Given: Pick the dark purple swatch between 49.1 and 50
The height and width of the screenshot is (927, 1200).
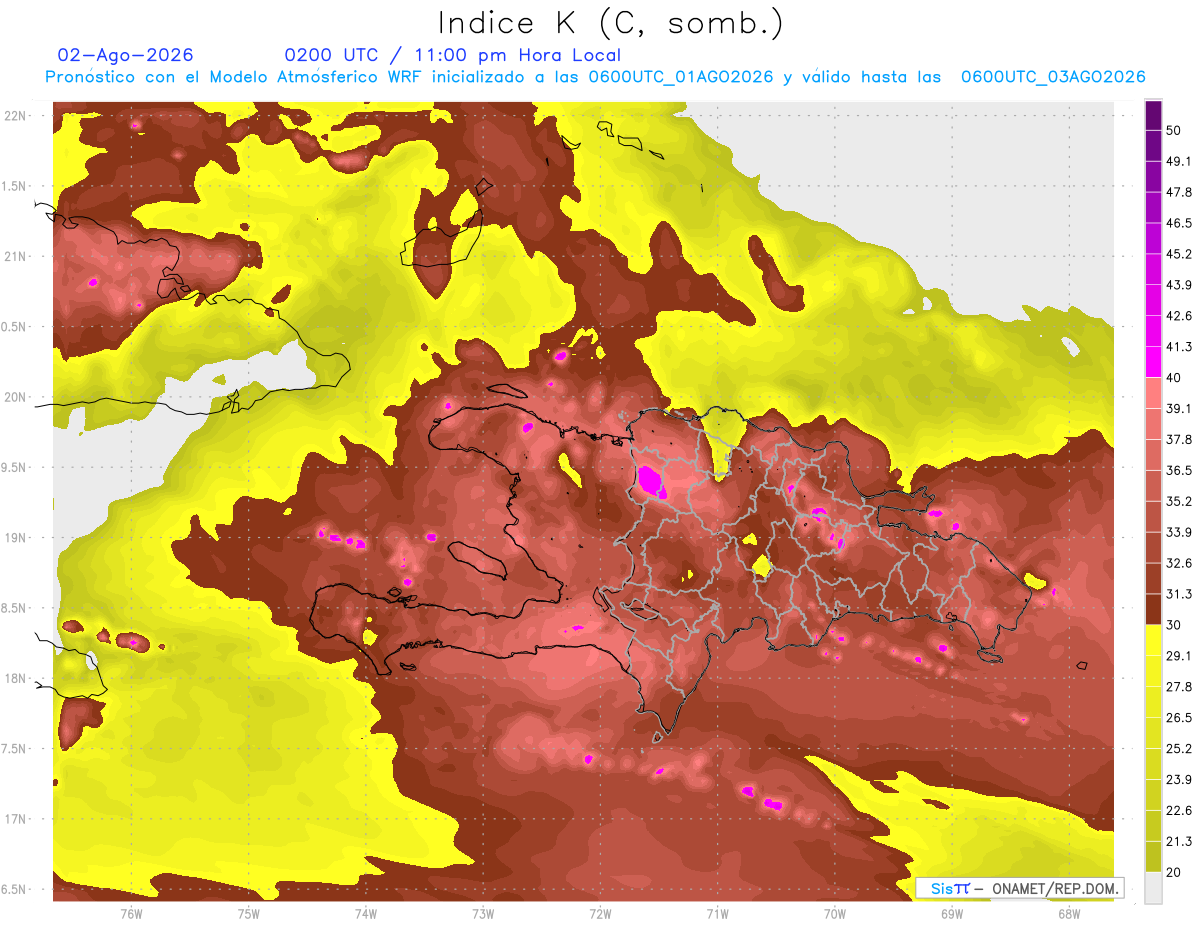Looking at the screenshot, I should [x=1153, y=146].
